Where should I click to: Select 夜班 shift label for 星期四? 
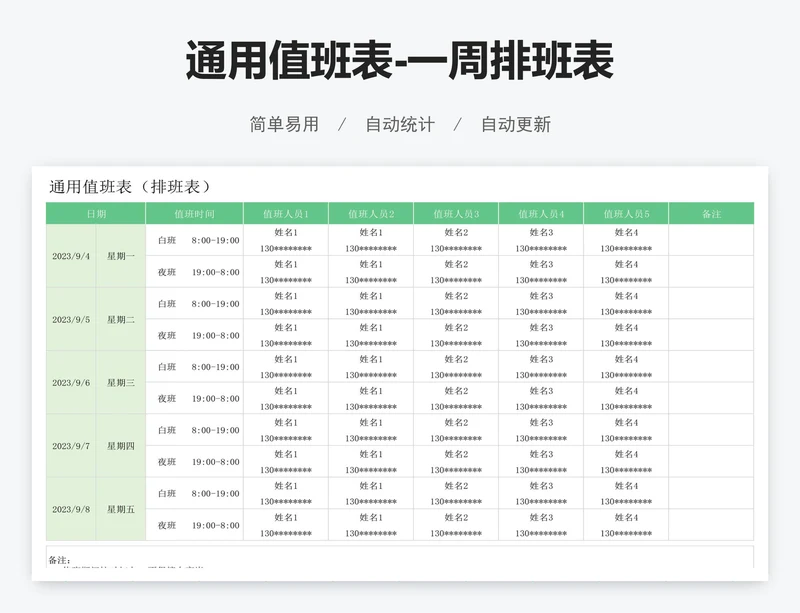coord(167,462)
